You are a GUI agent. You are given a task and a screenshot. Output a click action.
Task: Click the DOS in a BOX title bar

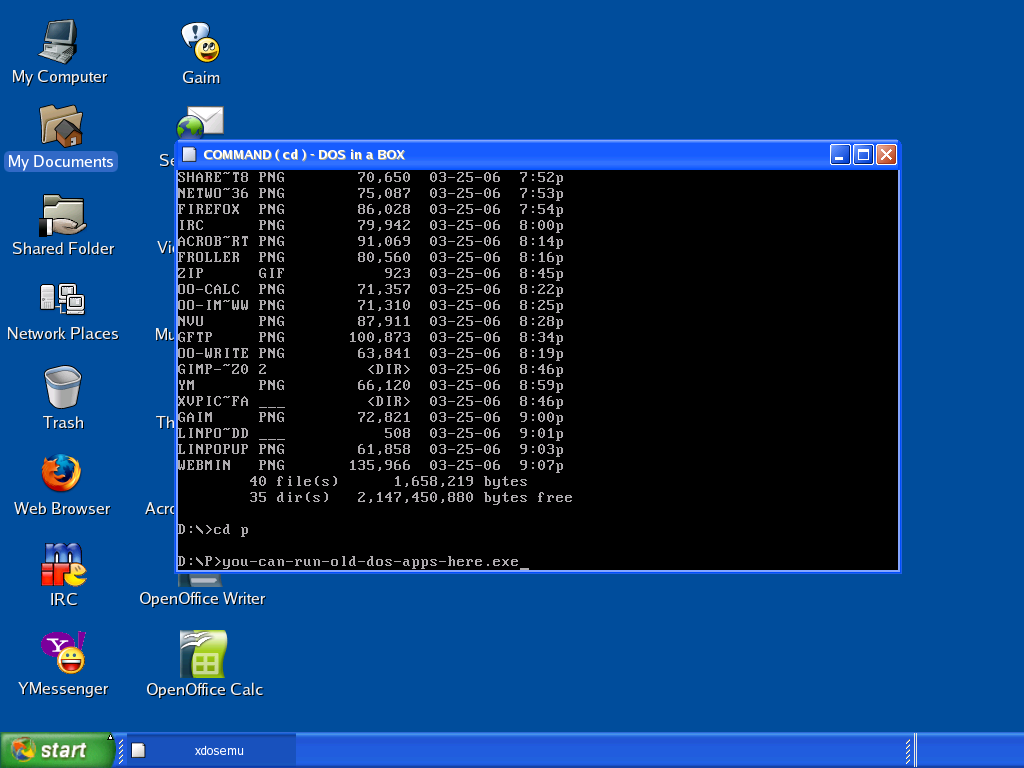tap(500, 154)
